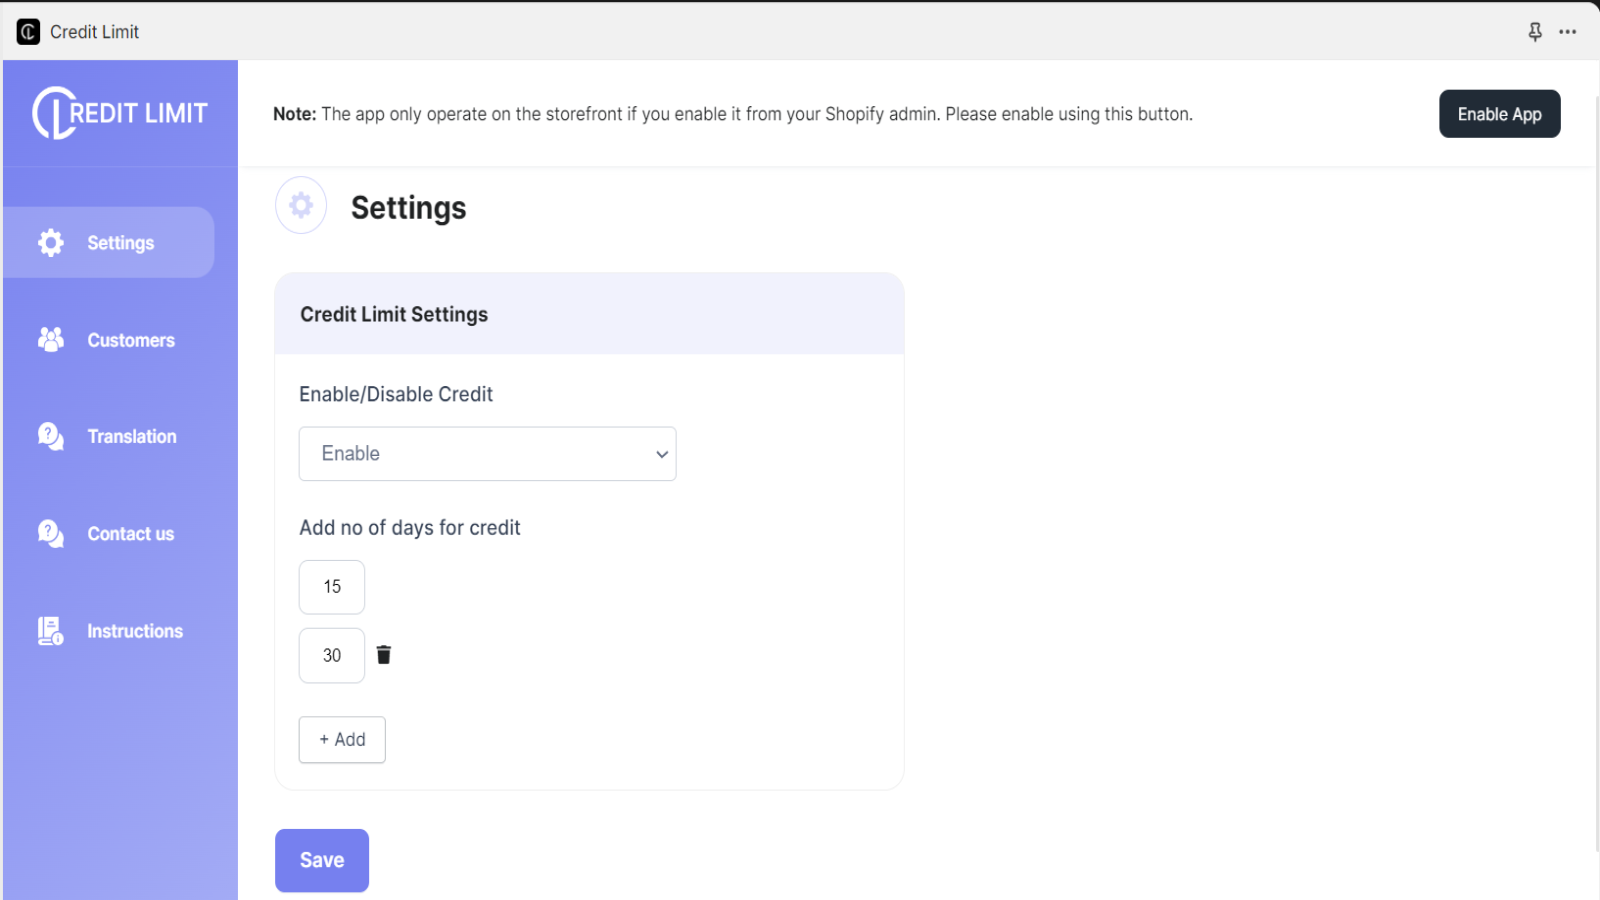Click the Credit Limit app icon in top bar
The width and height of the screenshot is (1600, 900).
(27, 31)
